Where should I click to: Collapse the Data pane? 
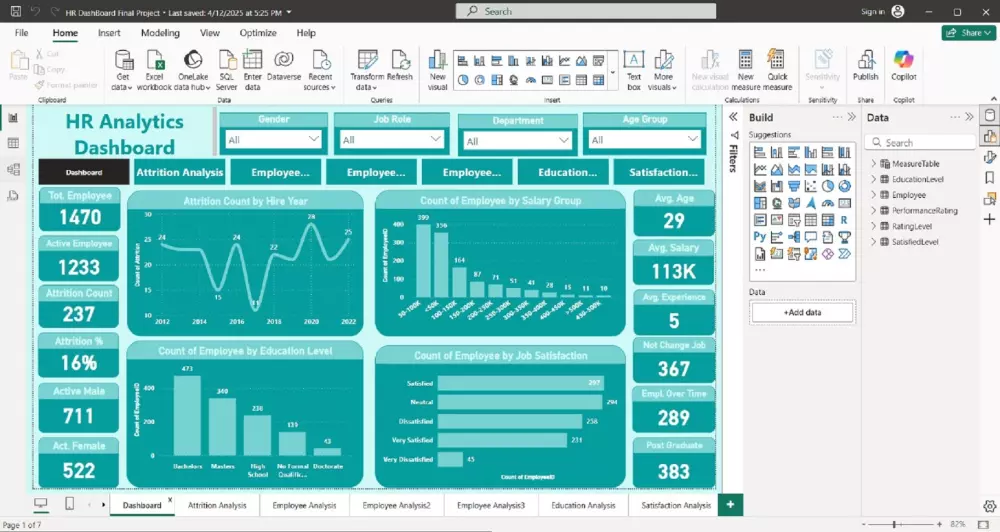(x=969, y=117)
